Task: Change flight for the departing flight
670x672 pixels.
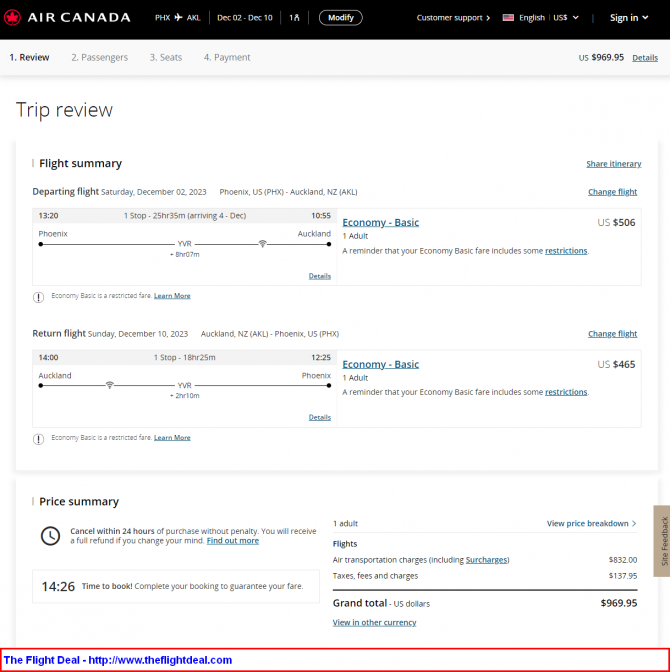Action: click(x=612, y=192)
